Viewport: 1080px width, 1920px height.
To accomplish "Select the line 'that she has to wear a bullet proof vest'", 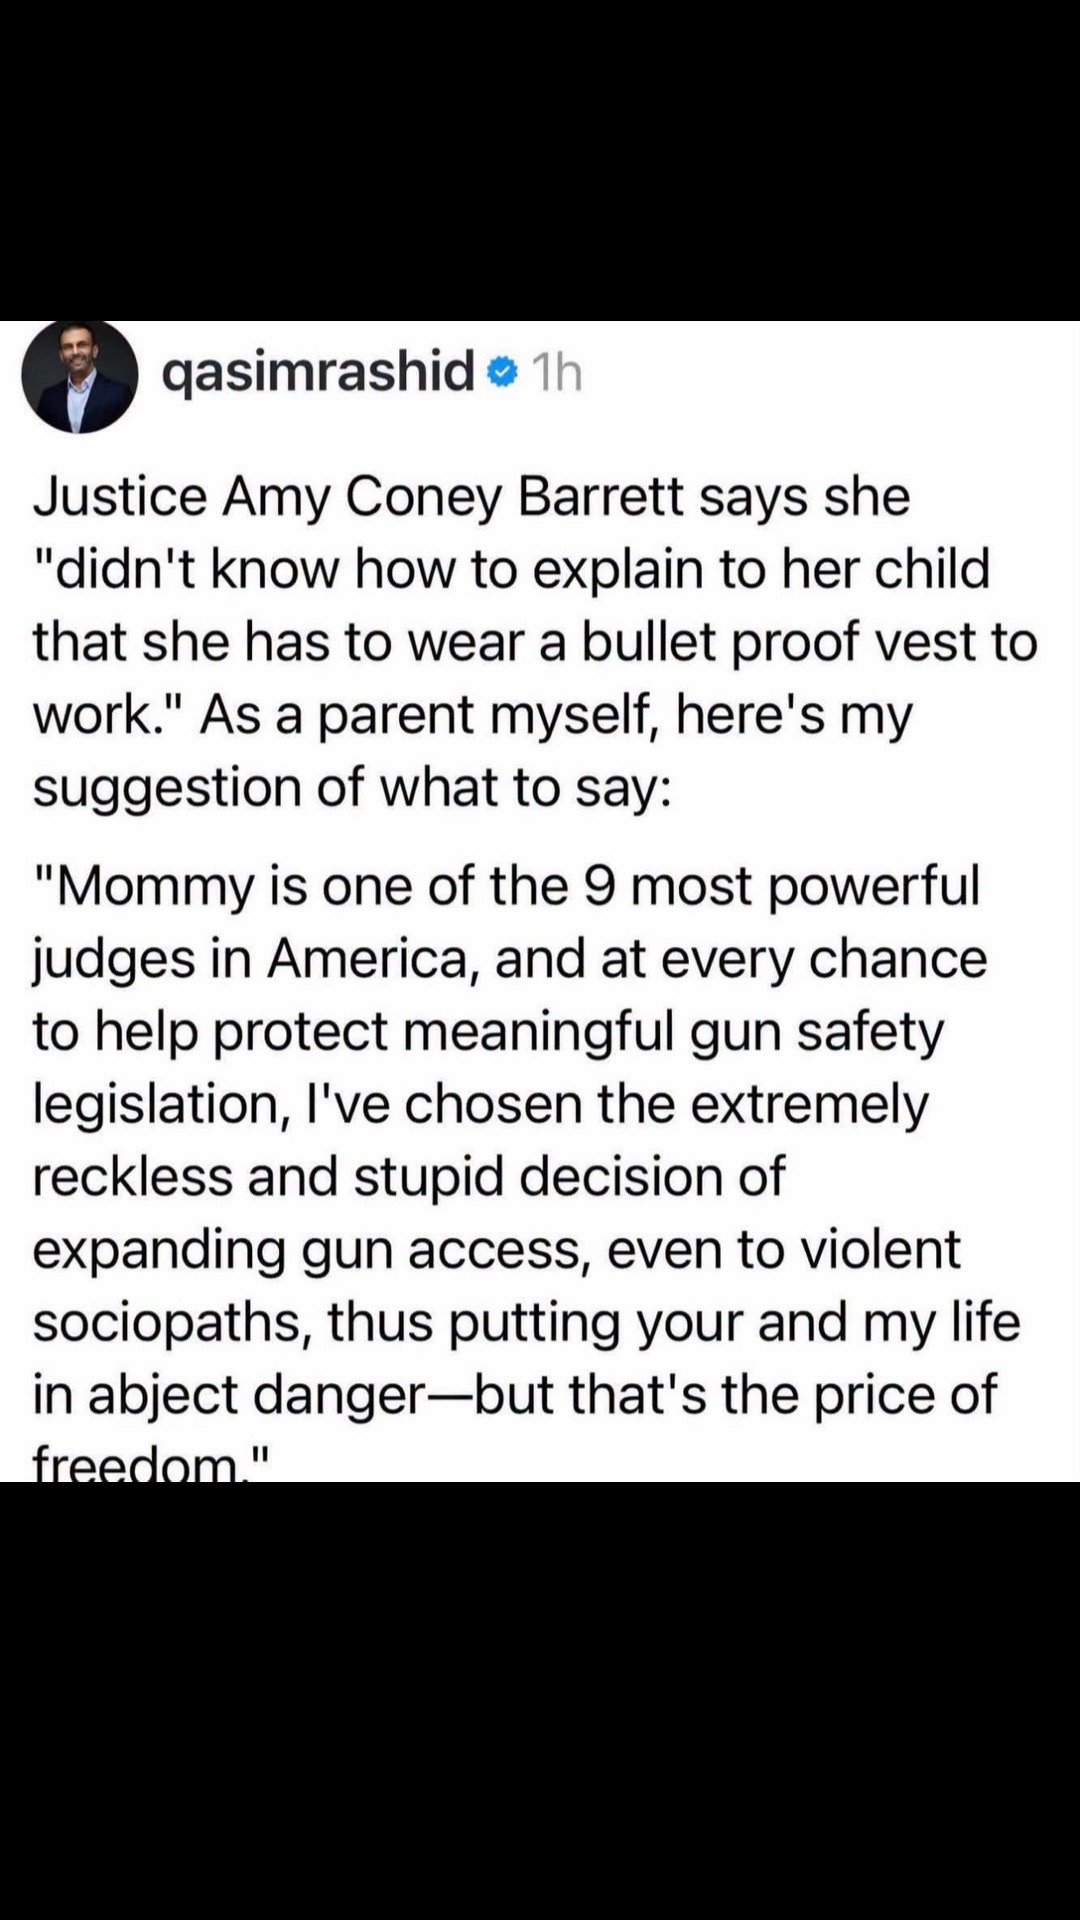I will [x=535, y=642].
